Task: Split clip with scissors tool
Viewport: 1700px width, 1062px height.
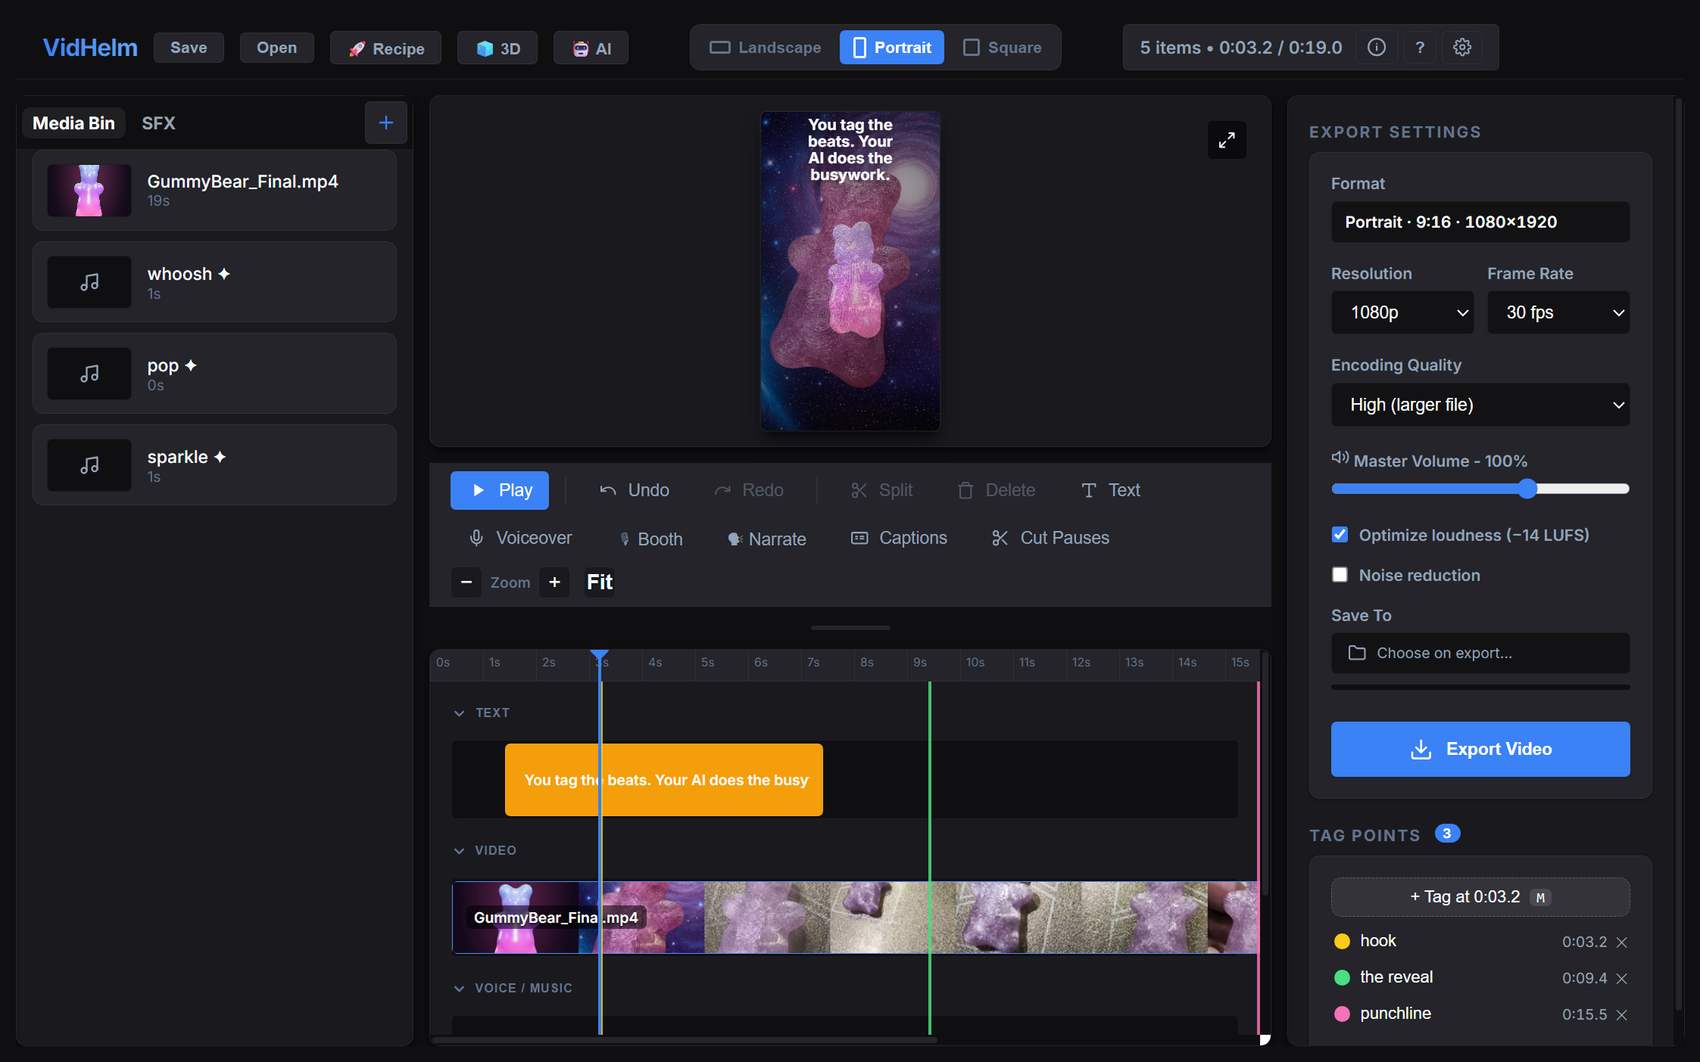Action: [x=881, y=490]
